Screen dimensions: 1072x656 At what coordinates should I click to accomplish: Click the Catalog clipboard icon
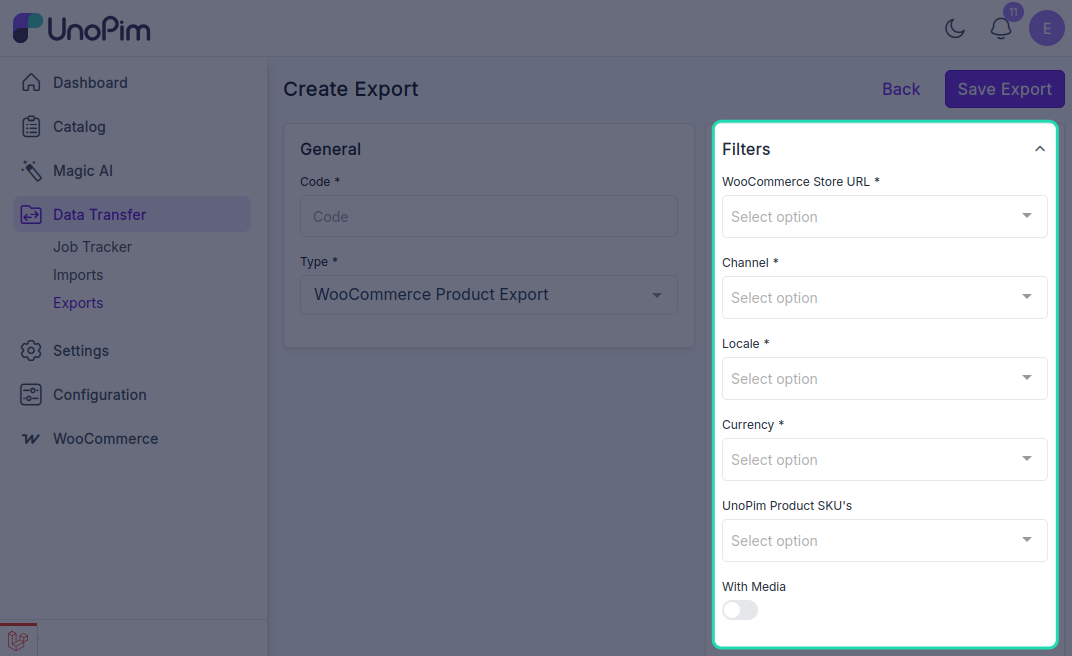coord(31,126)
